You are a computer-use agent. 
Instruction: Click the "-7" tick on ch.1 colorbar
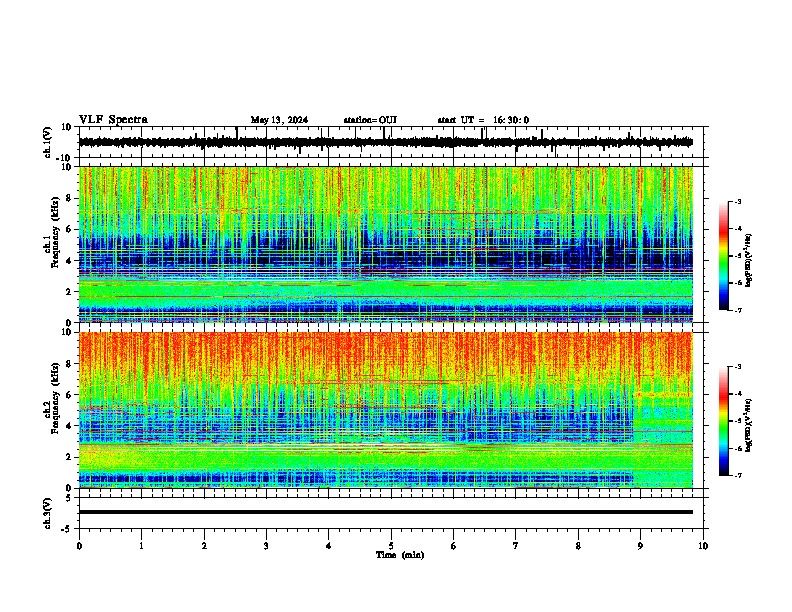(x=737, y=310)
